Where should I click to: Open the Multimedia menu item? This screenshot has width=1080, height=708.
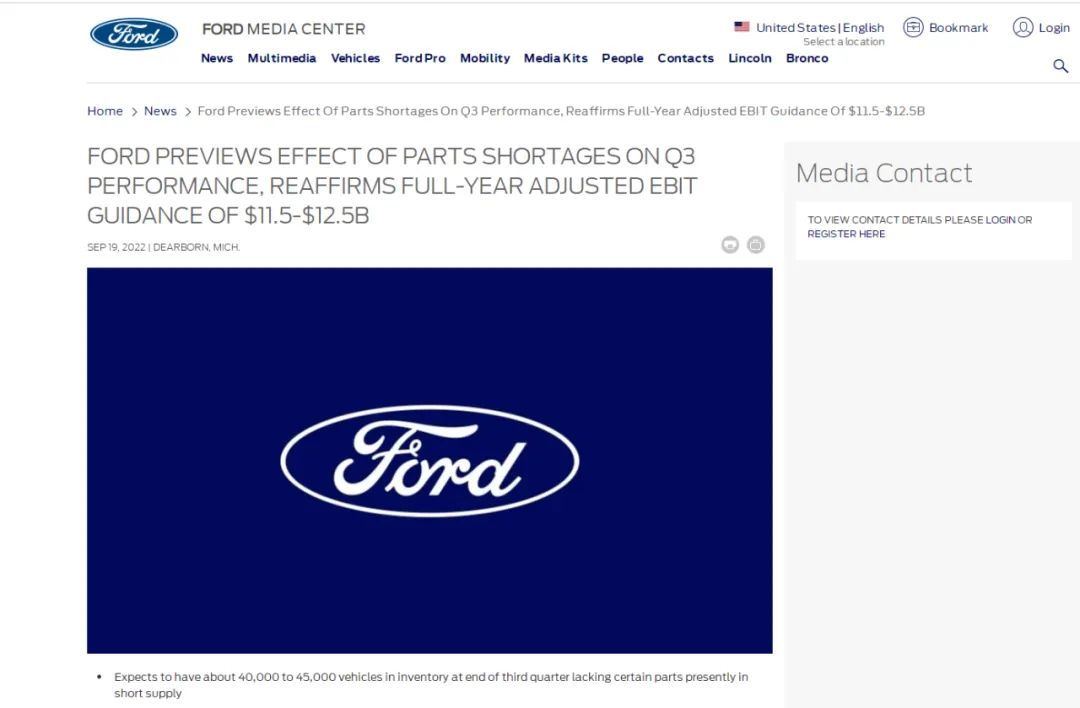click(282, 59)
